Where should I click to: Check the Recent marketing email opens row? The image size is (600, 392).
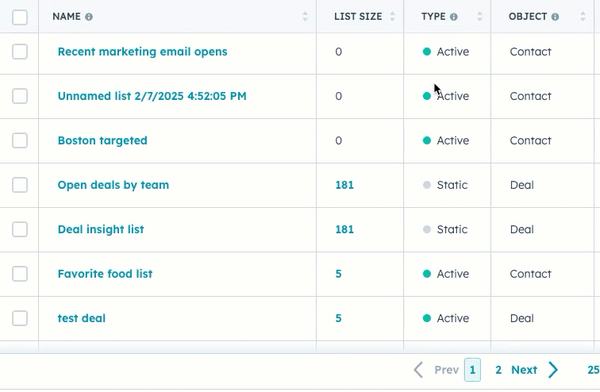tap(20, 52)
